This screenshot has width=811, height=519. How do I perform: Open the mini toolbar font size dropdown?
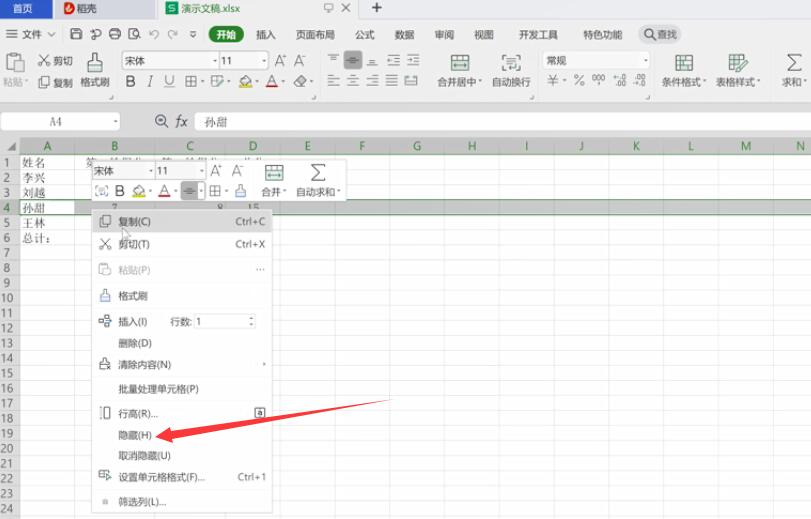(x=201, y=171)
